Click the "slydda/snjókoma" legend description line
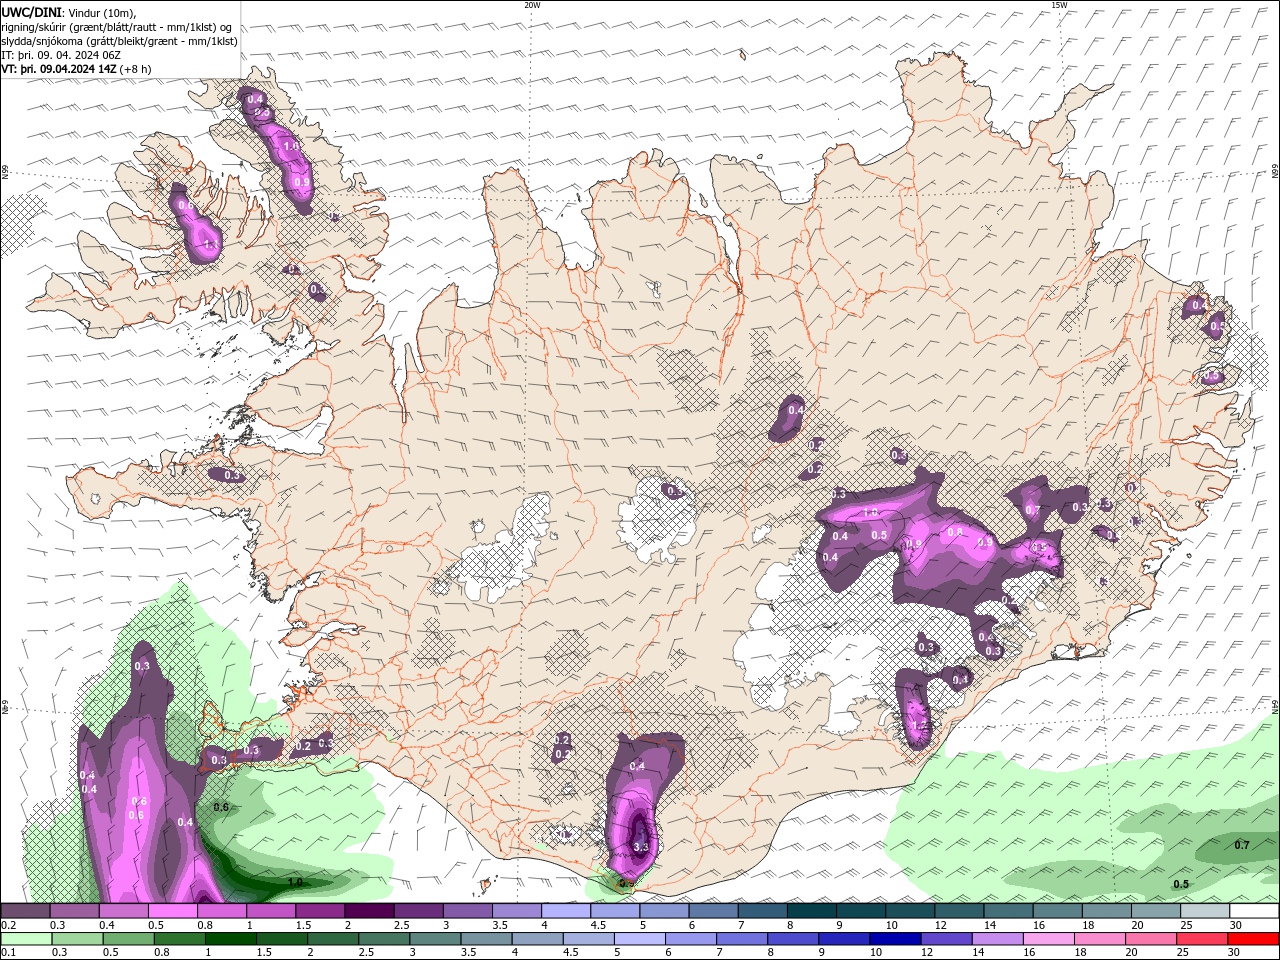Screen dimensions: 1280x960 [119, 41]
